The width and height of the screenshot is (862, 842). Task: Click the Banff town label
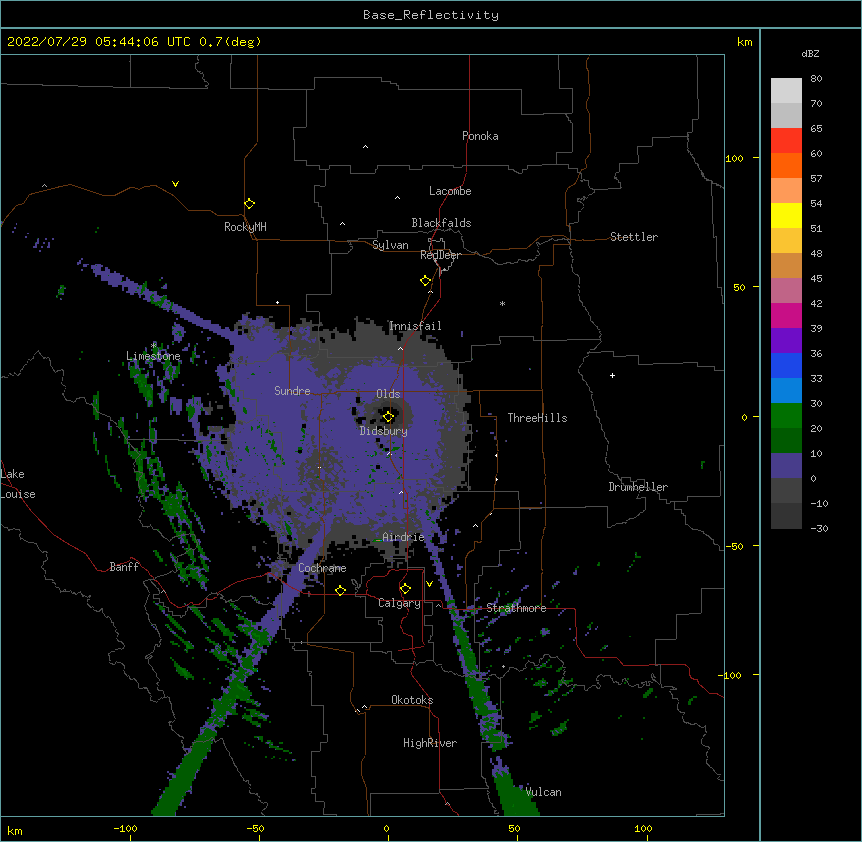tap(124, 567)
